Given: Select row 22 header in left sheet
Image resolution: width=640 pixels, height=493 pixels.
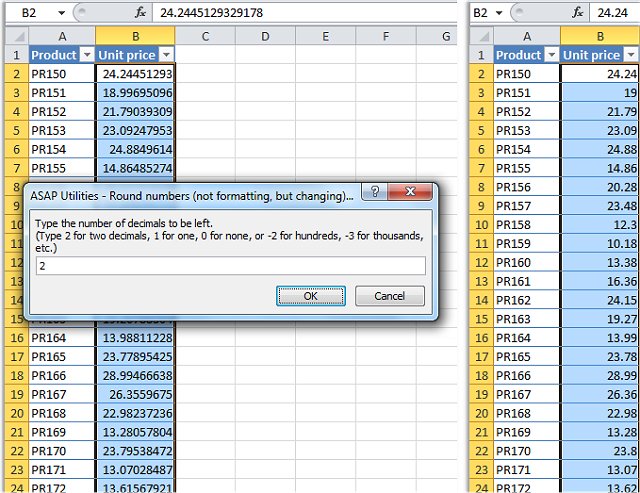Looking at the screenshot, I should coord(16,451).
